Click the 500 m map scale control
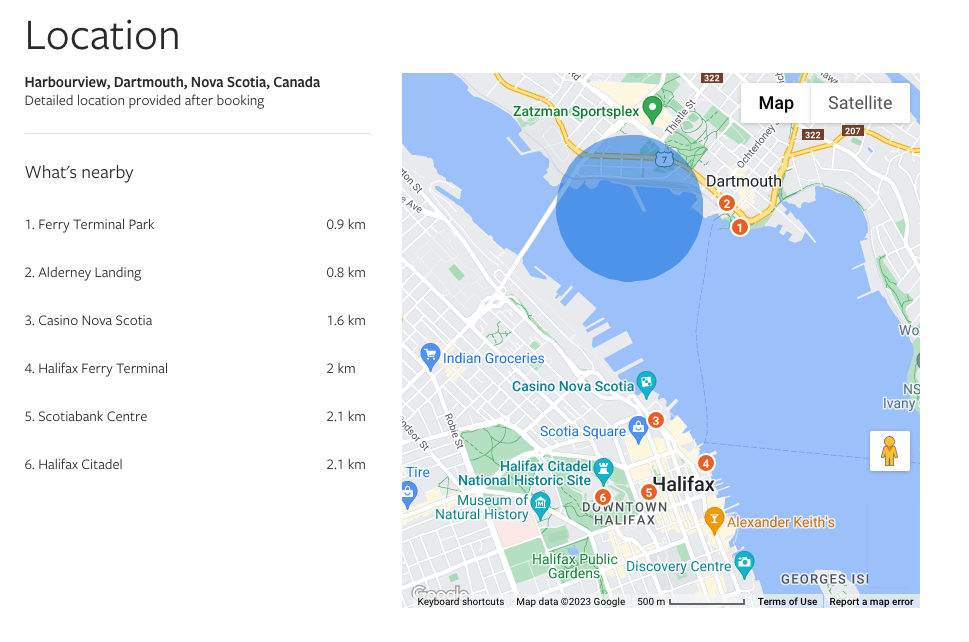Image resolution: width=969 pixels, height=642 pixels. click(691, 602)
